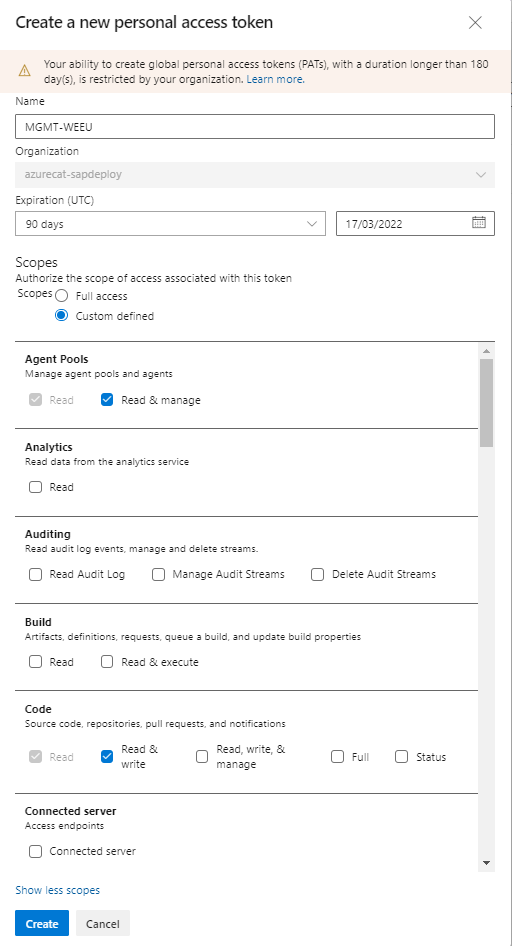Viewport: 512px width, 946px height.
Task: Click the warning triangle icon in banner
Action: [24, 71]
